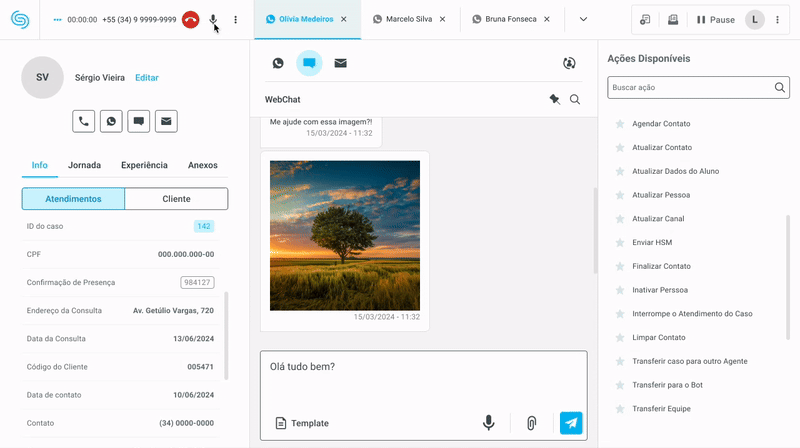Mute the microphone in call bar

click(213, 19)
